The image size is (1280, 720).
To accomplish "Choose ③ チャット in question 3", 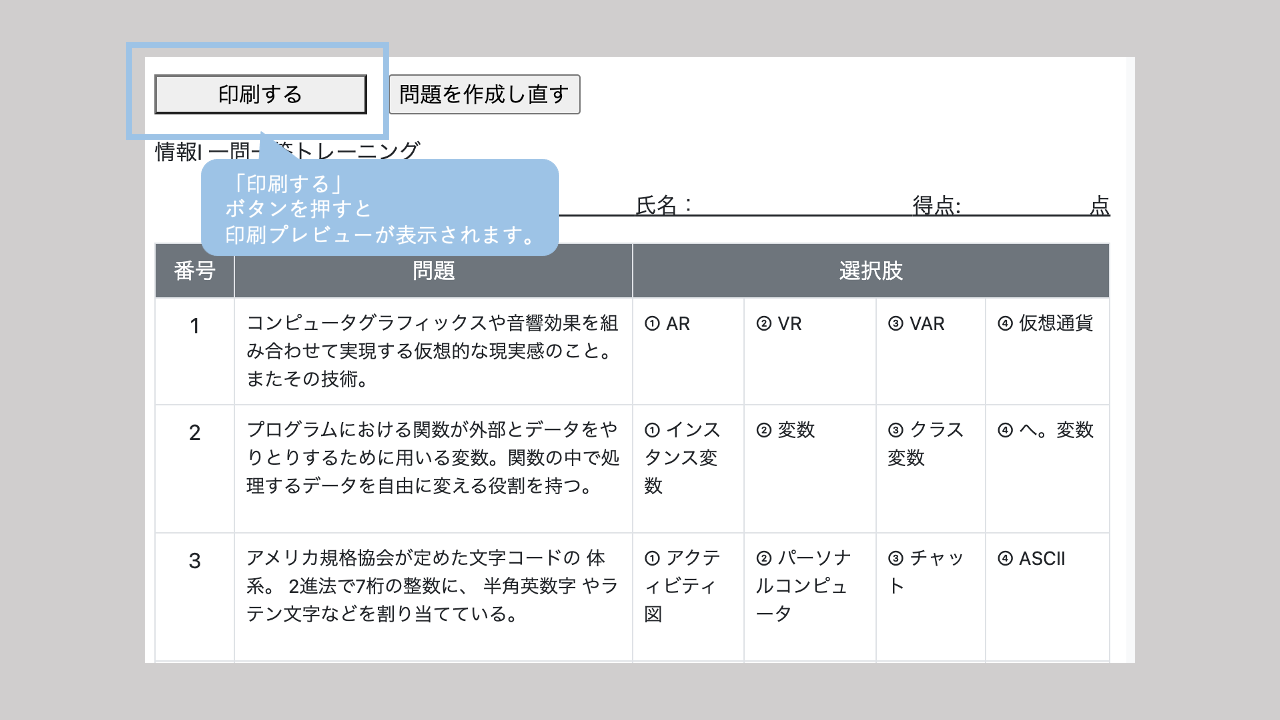I will click(925, 571).
